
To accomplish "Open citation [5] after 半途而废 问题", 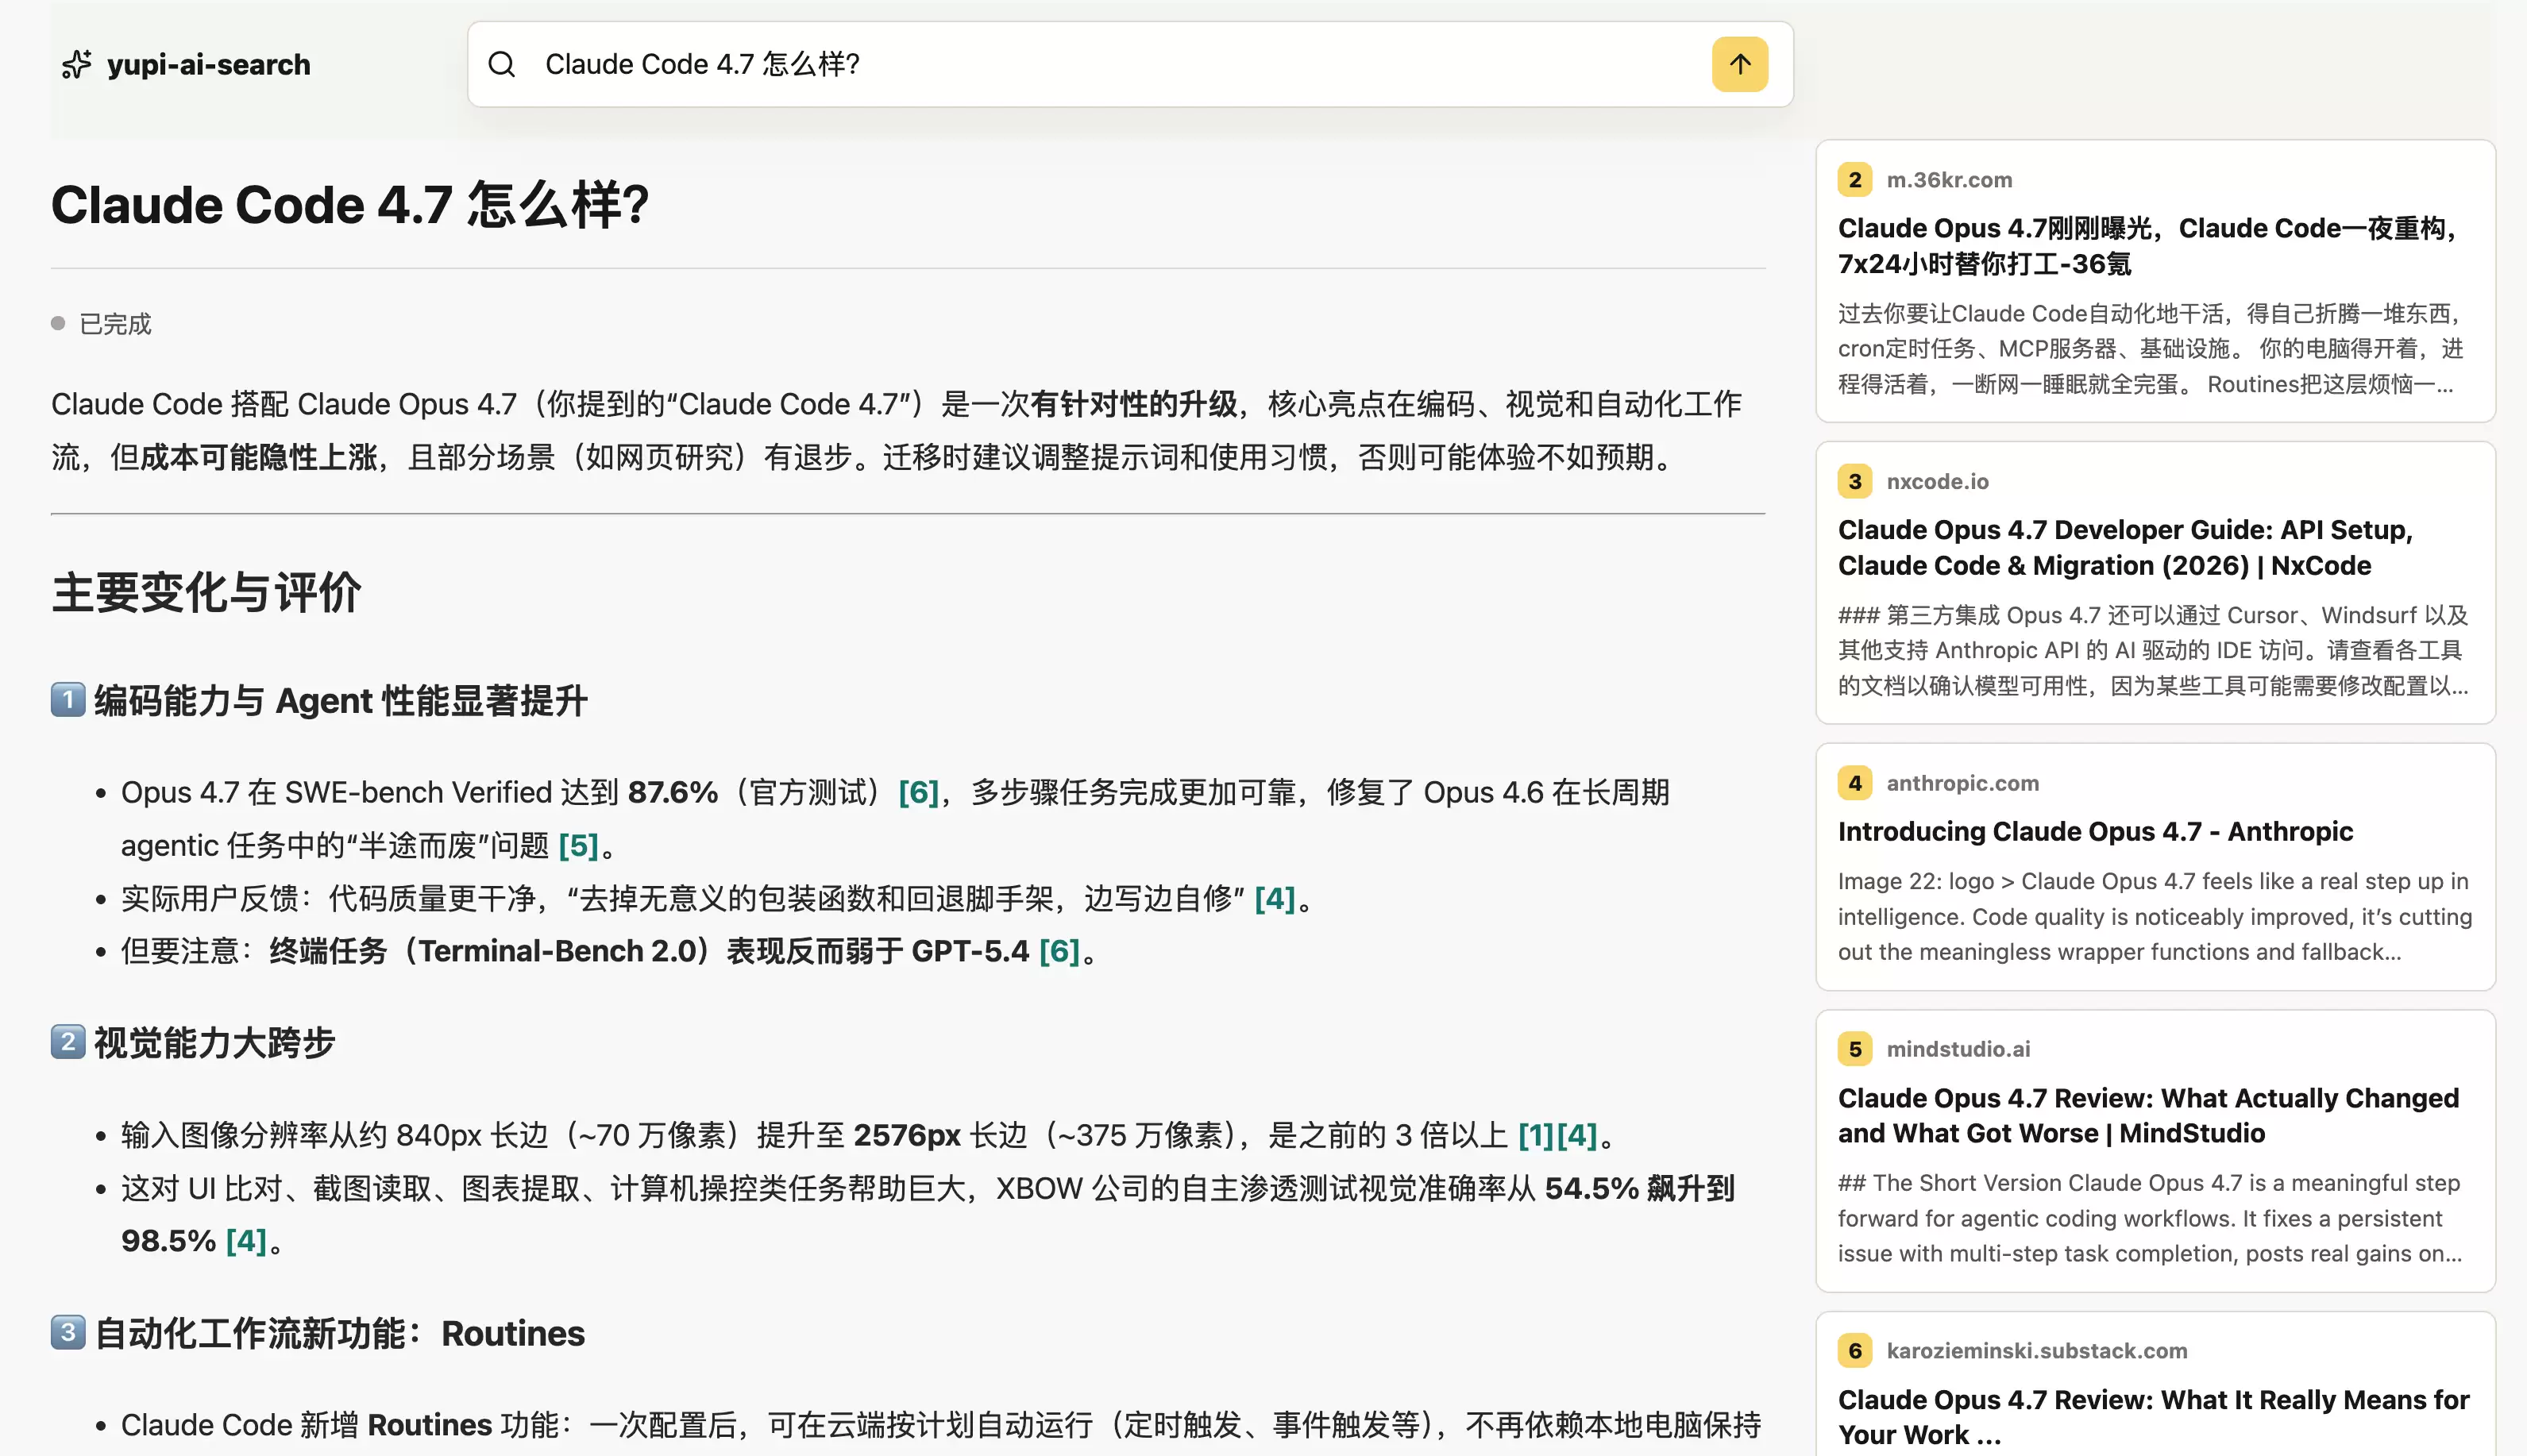I will pyautogui.click(x=578, y=845).
